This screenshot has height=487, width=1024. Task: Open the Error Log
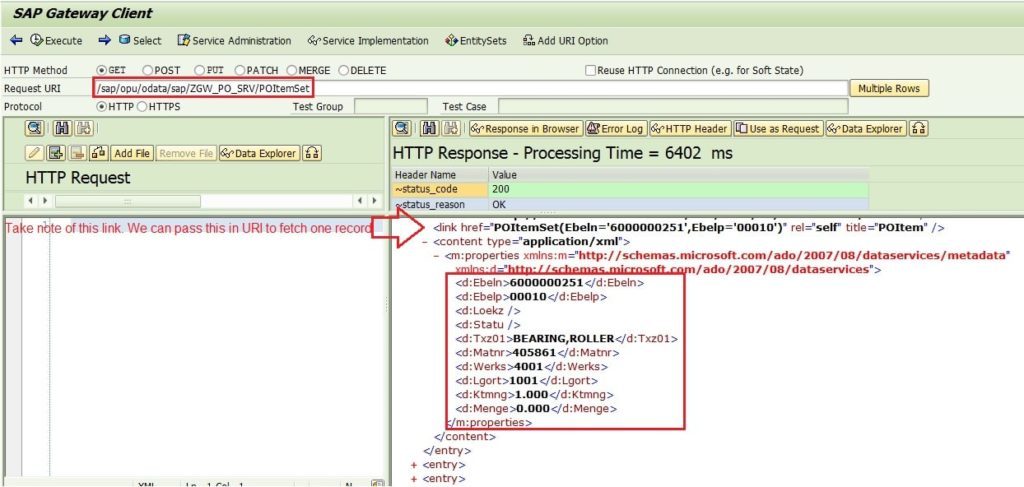click(x=615, y=129)
